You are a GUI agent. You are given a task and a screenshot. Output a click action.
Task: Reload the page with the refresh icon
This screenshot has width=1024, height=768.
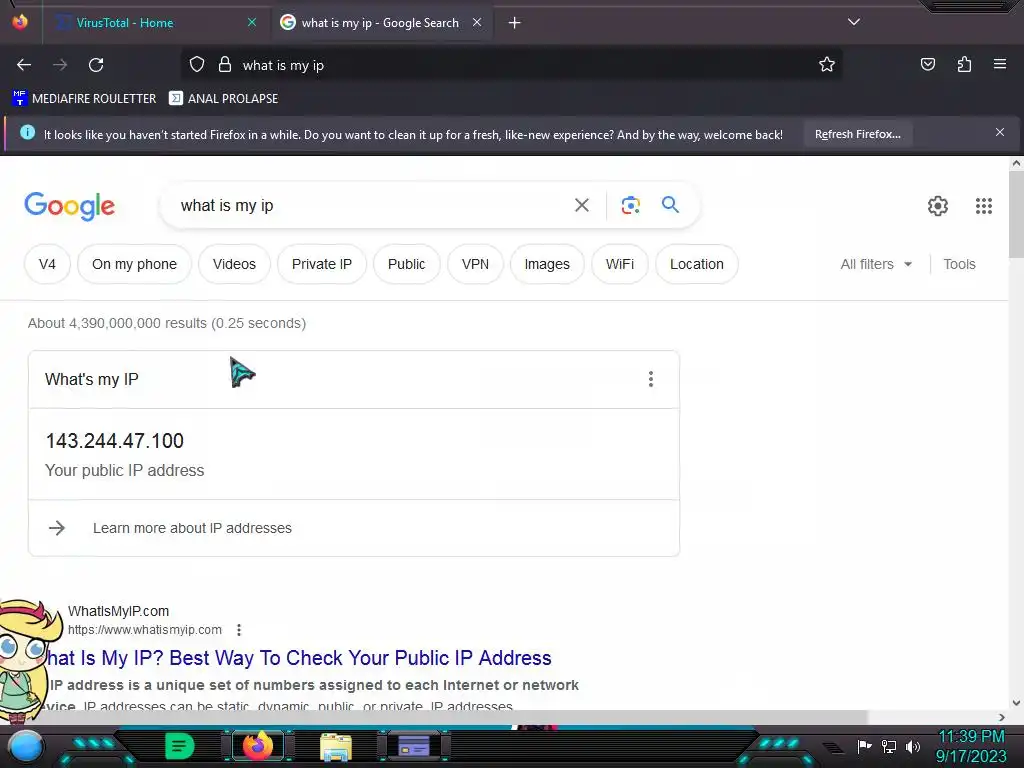[96, 65]
